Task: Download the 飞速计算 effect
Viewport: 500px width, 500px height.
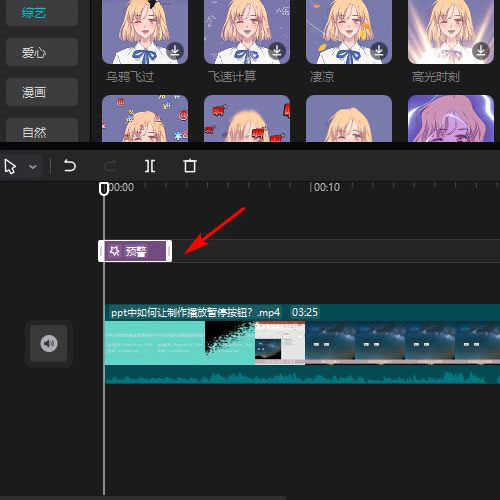Action: coord(277,51)
